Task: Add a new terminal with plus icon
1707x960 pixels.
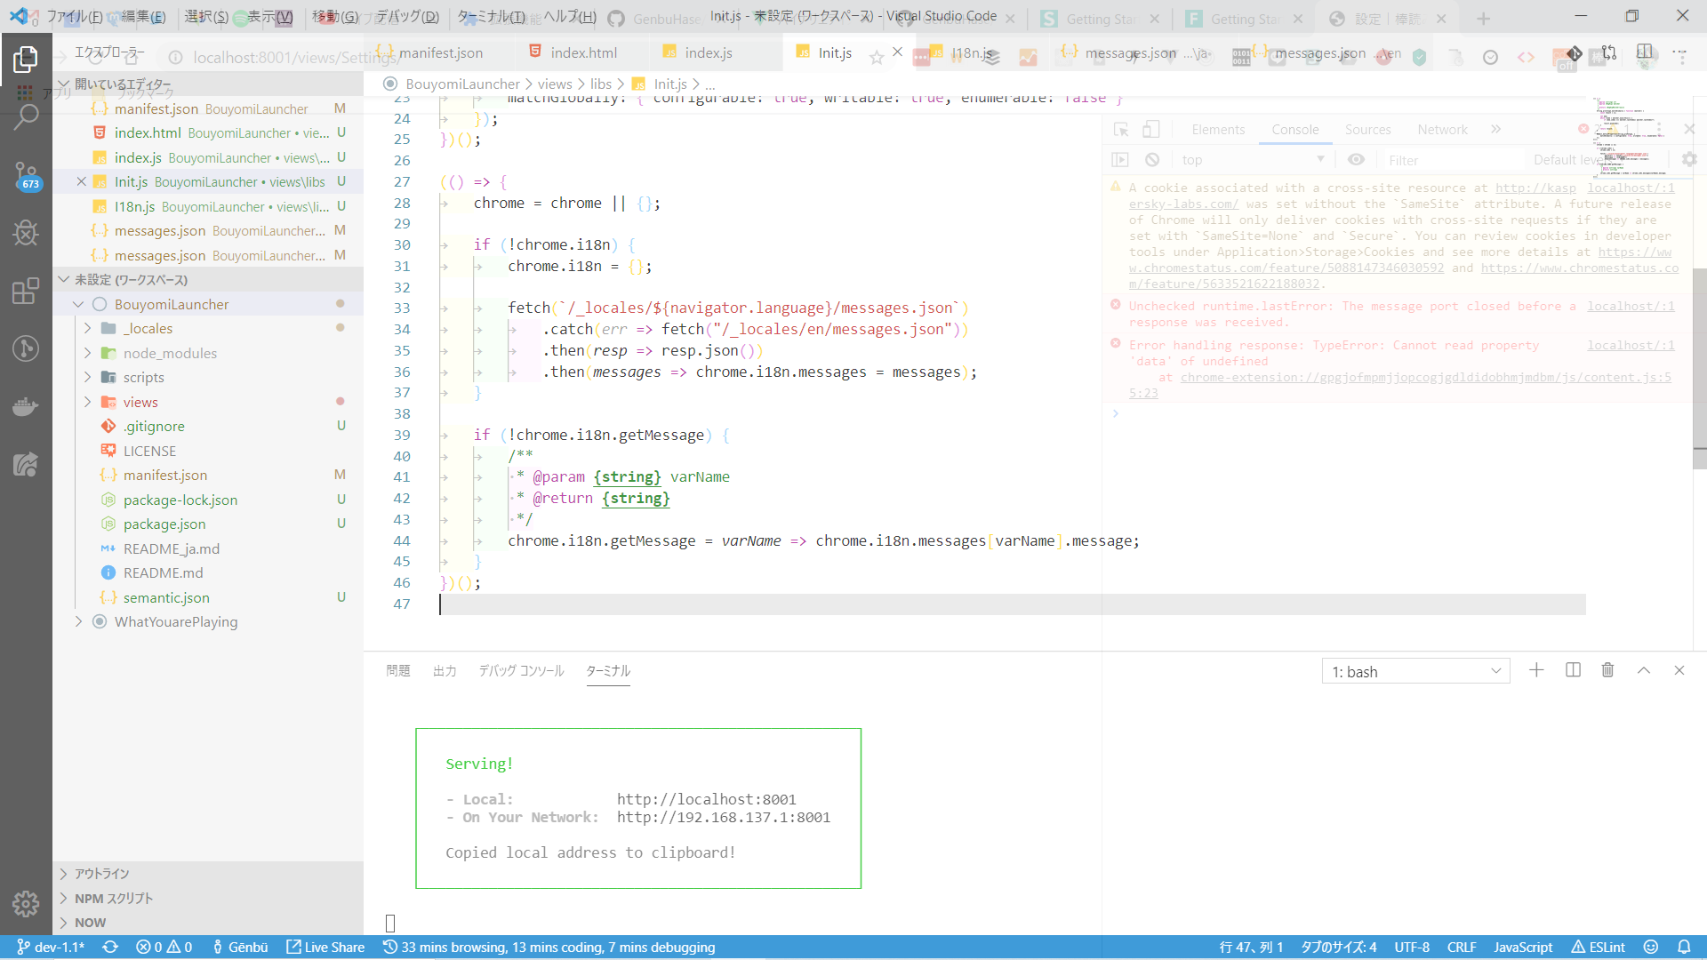Action: [1536, 671]
